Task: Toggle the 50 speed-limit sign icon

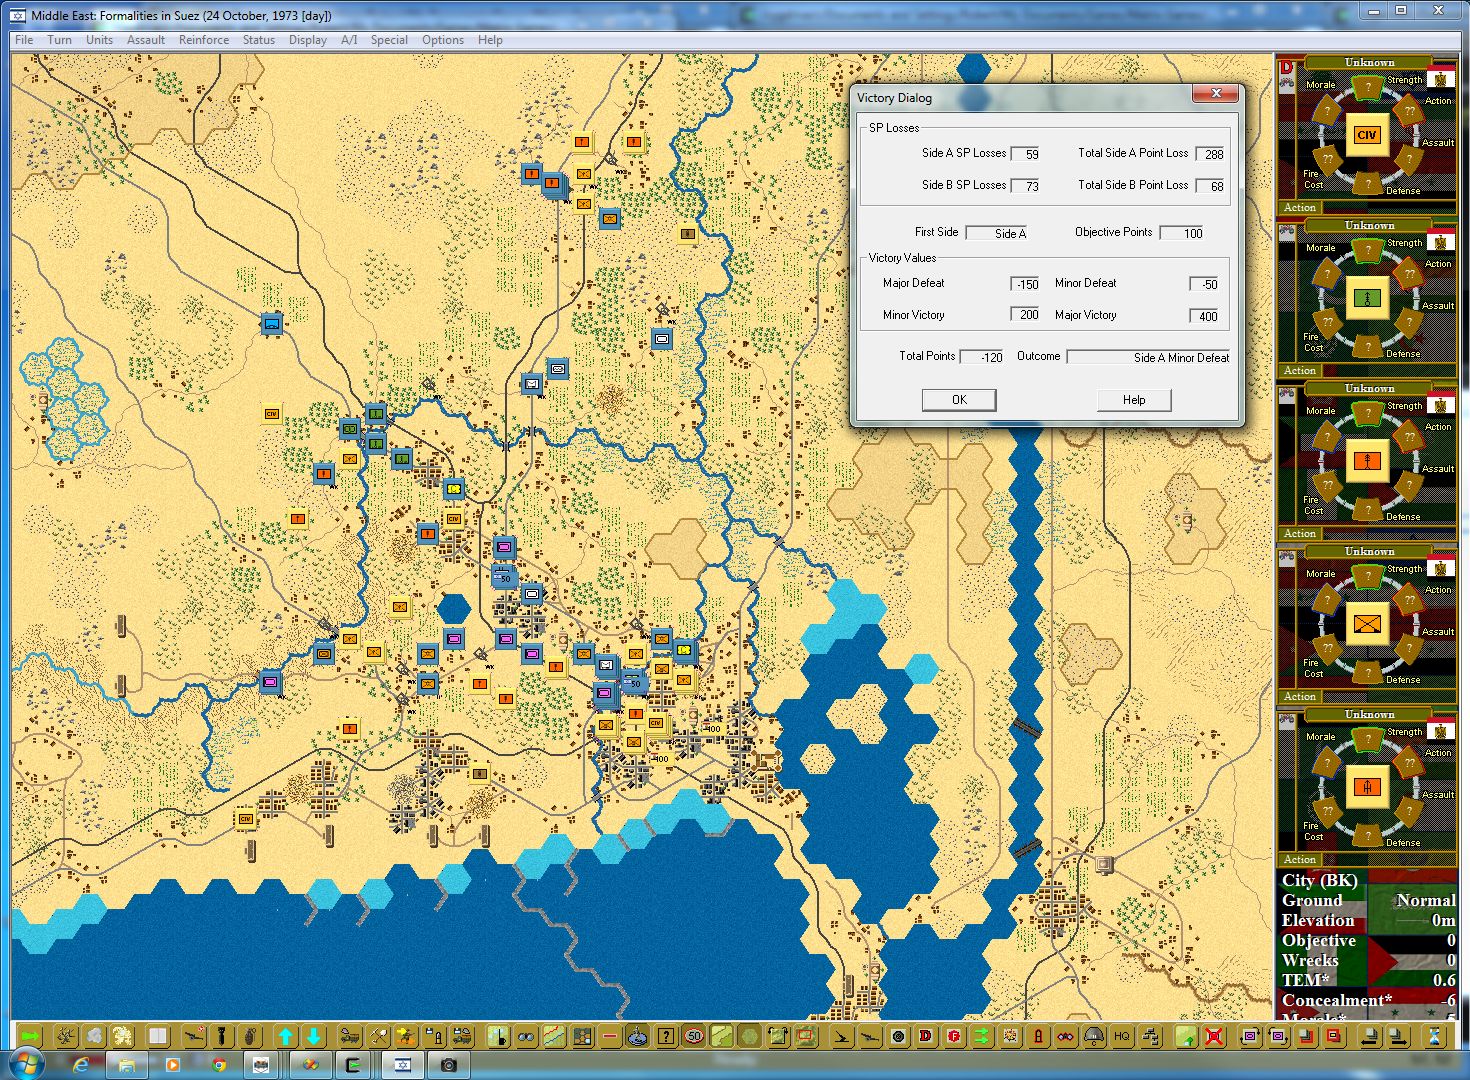Action: click(x=694, y=1036)
